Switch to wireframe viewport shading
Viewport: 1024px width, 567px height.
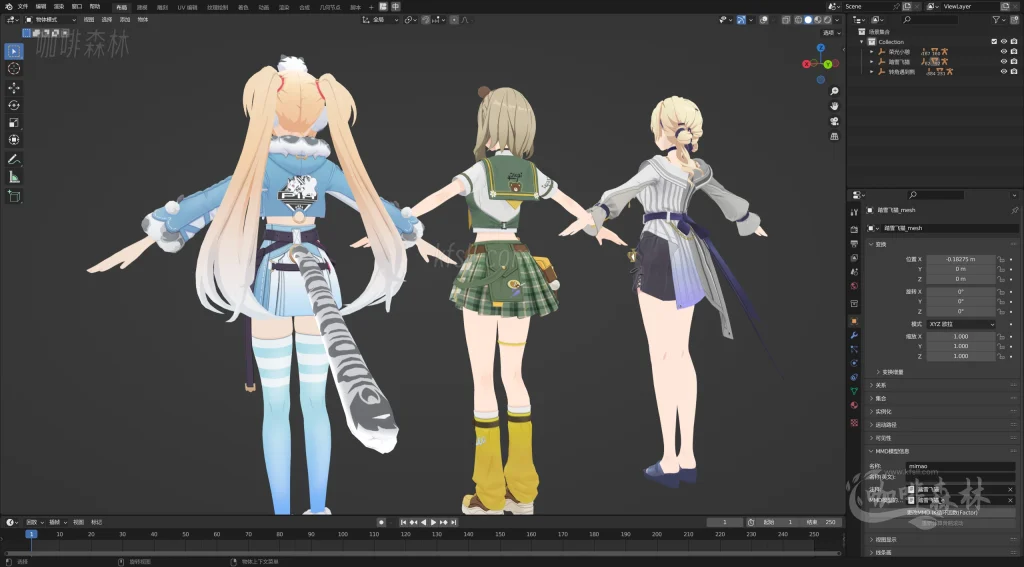coord(798,20)
